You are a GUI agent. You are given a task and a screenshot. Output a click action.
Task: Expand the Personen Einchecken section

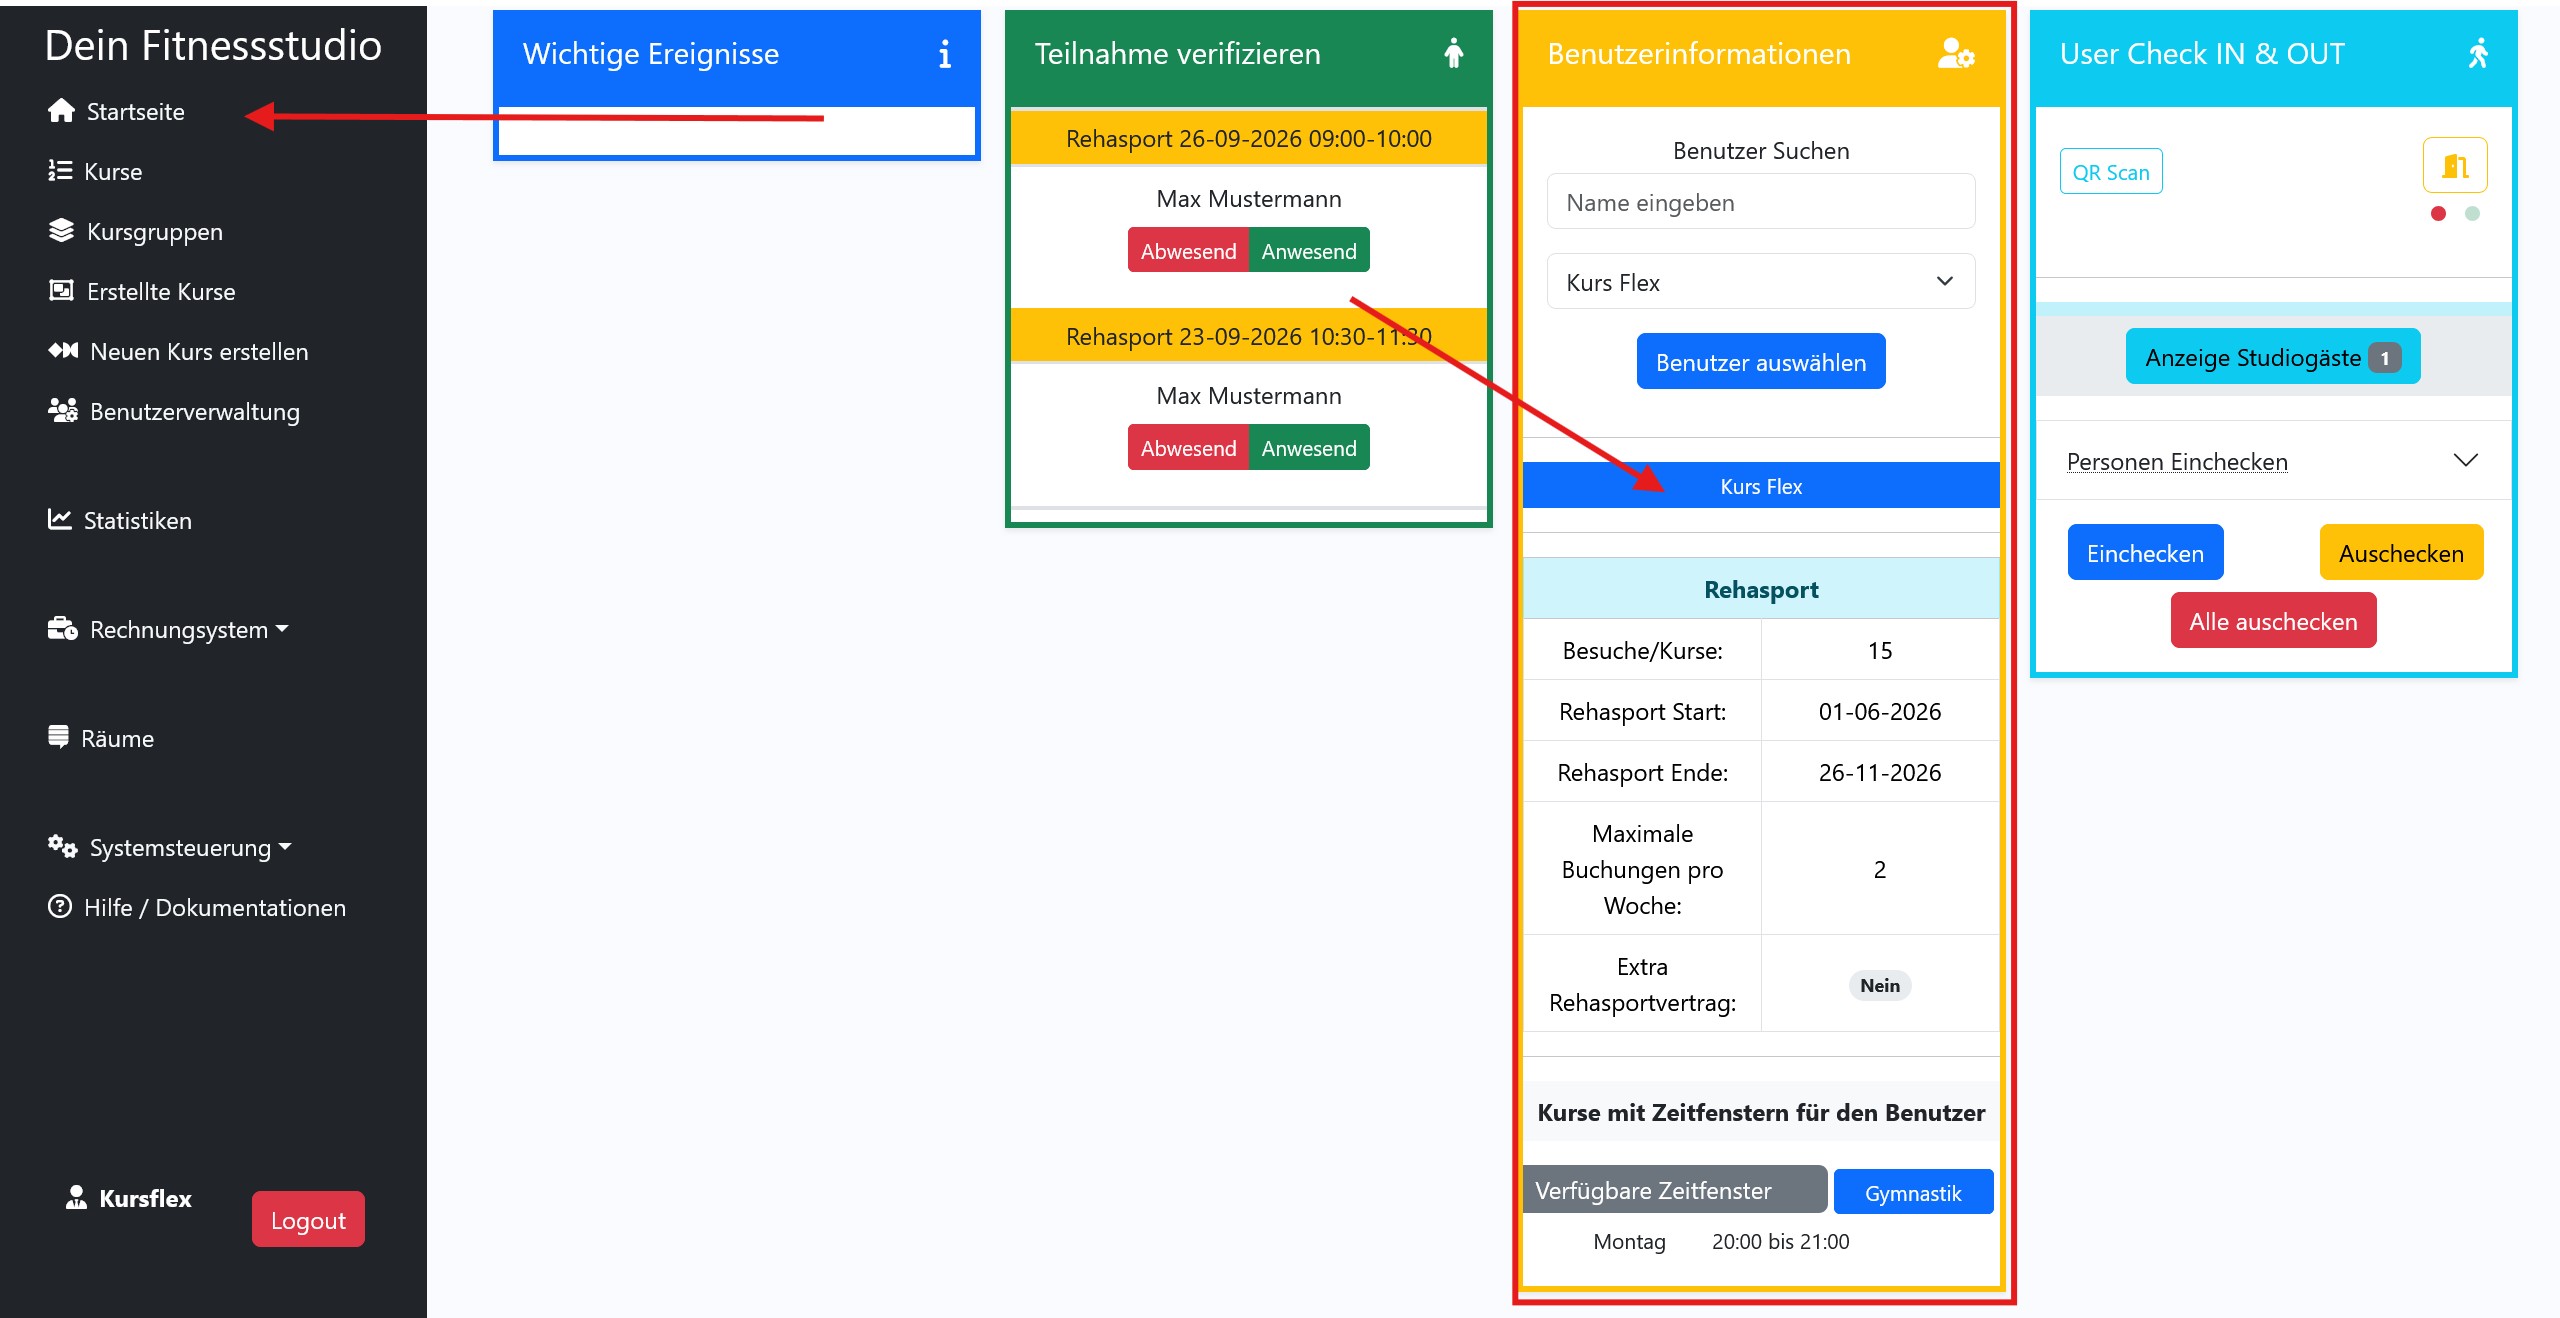point(2272,461)
